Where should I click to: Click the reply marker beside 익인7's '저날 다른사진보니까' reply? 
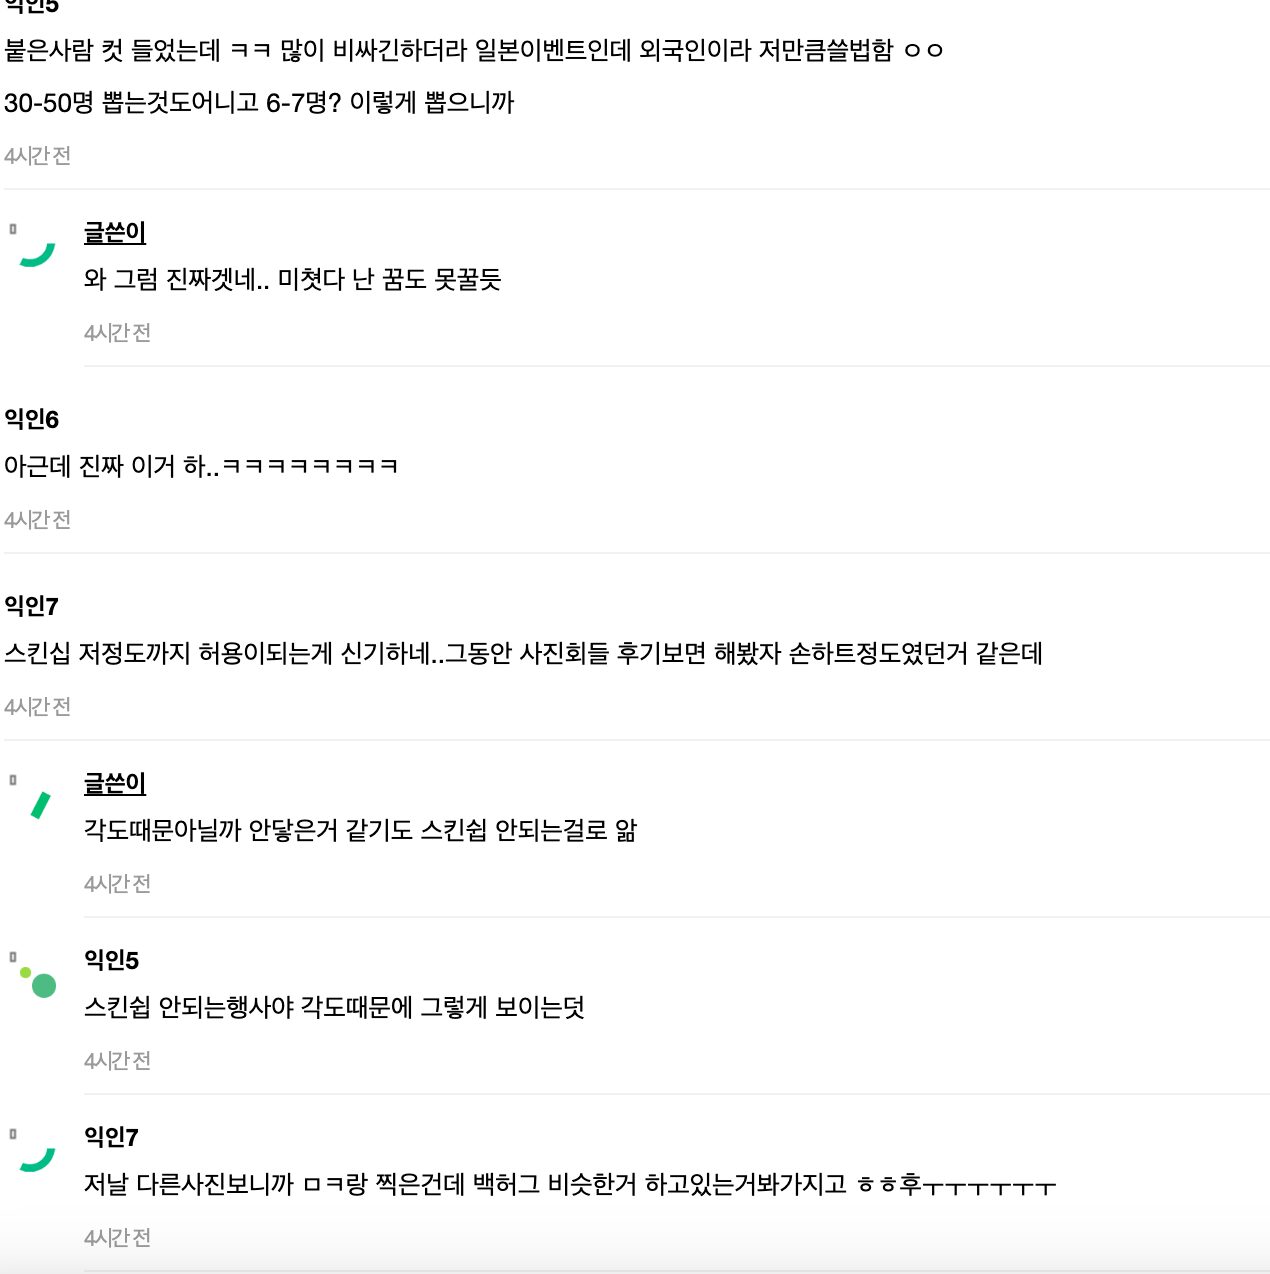[x=13, y=1134]
